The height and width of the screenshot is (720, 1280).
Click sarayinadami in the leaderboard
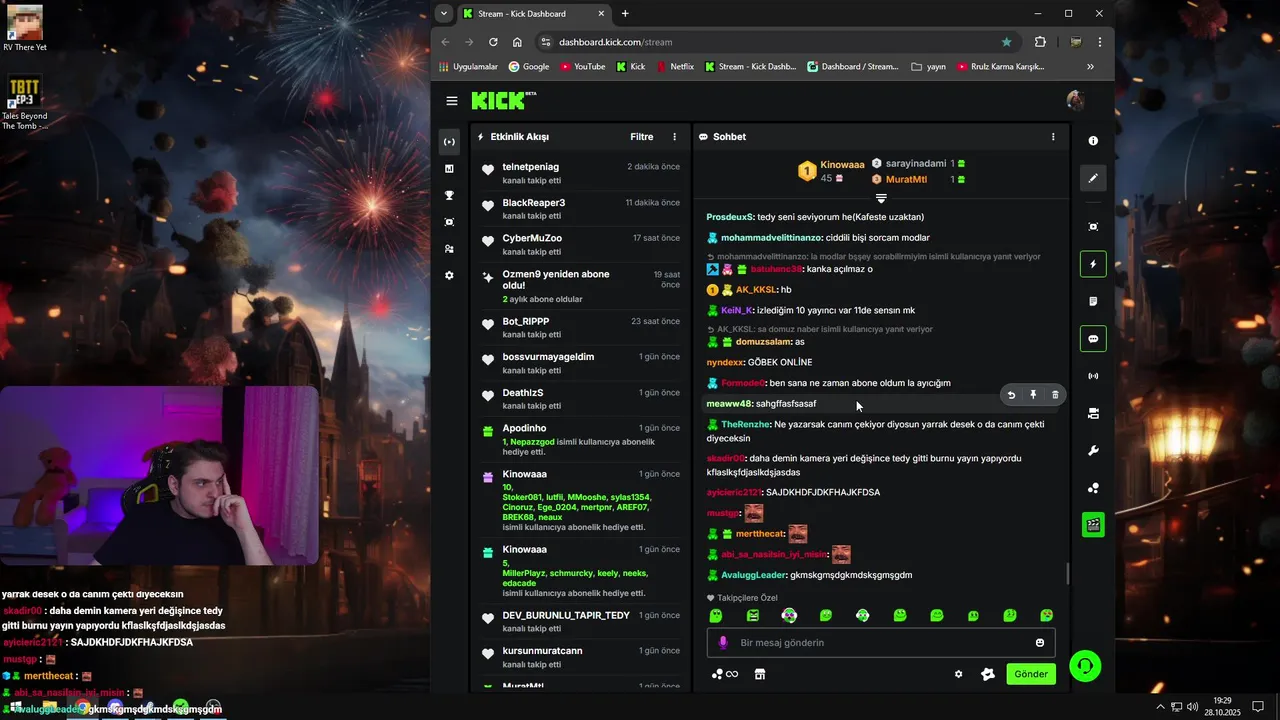(x=915, y=163)
